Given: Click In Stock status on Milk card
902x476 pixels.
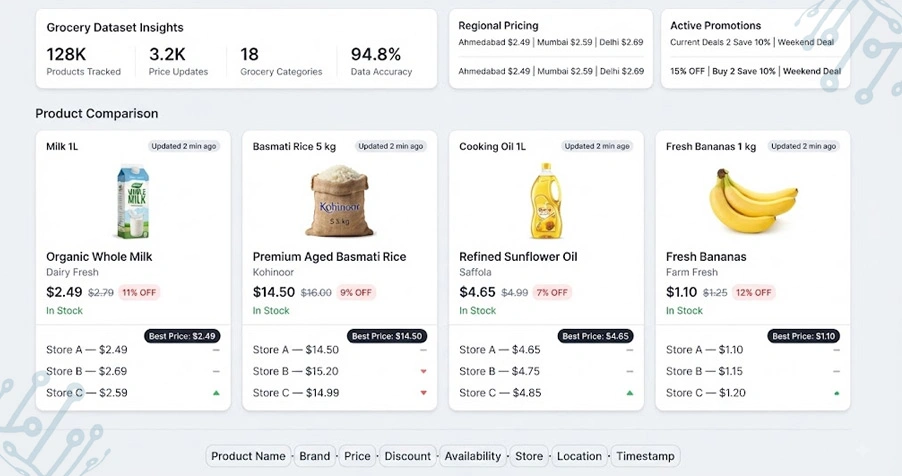Looking at the screenshot, I should coord(64,311).
